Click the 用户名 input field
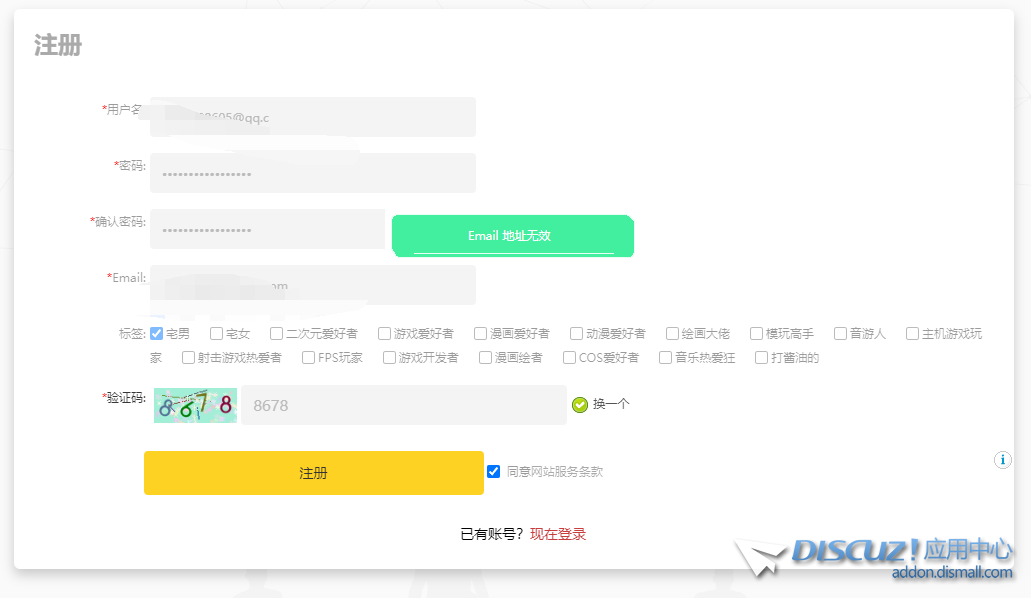Screen dimensions: 1031x598 pos(312,117)
